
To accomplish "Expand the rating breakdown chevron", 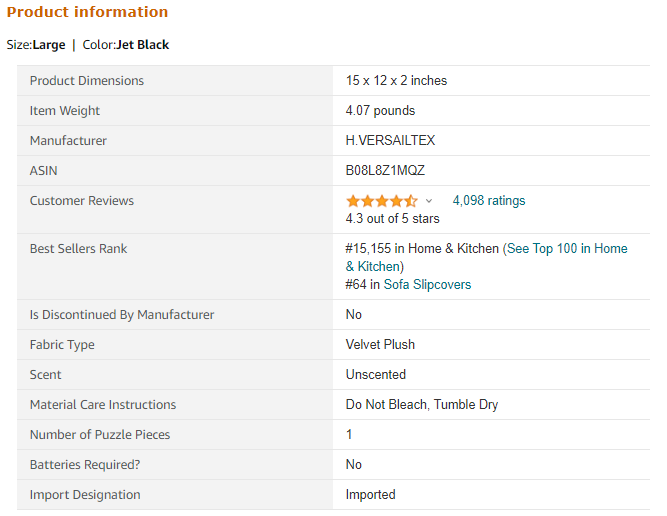I will tap(429, 201).
